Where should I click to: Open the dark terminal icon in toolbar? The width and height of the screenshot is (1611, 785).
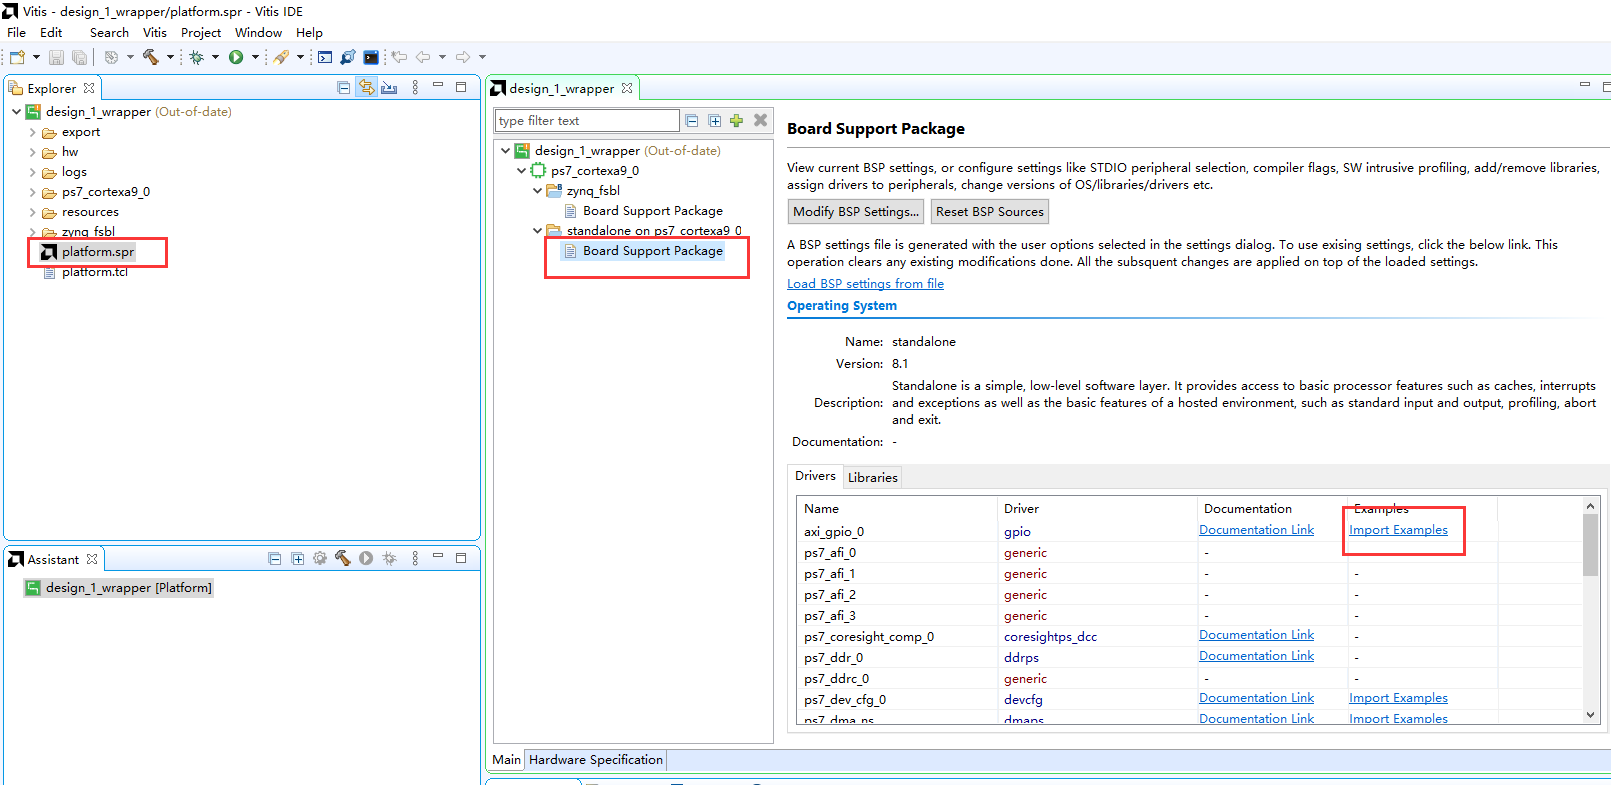pyautogui.click(x=371, y=57)
